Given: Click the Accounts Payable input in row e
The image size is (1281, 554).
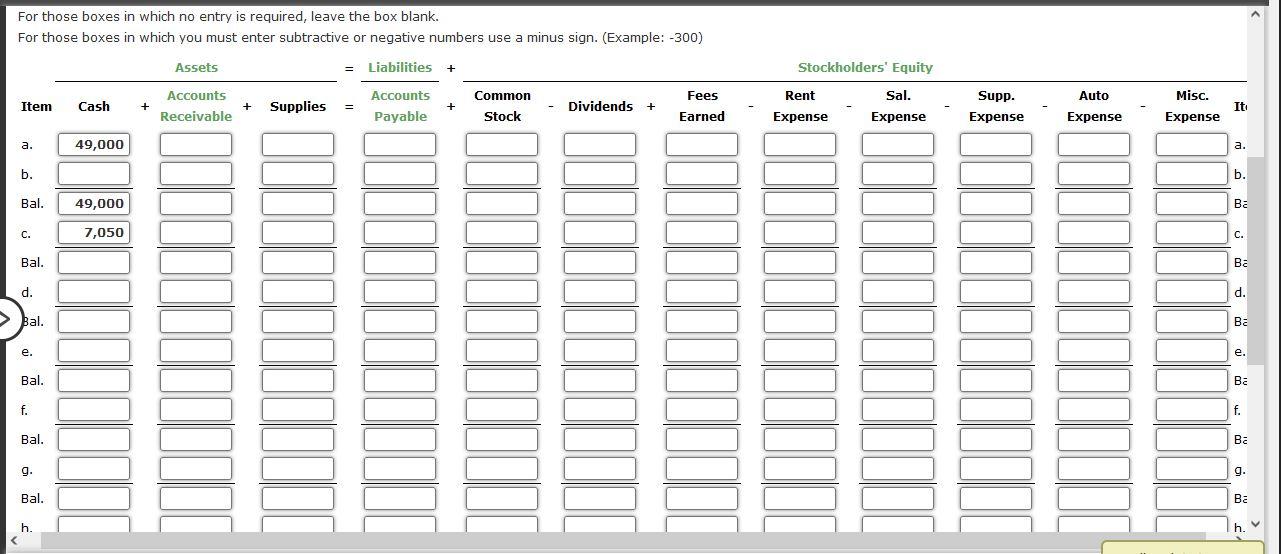Looking at the screenshot, I should pyautogui.click(x=400, y=351).
